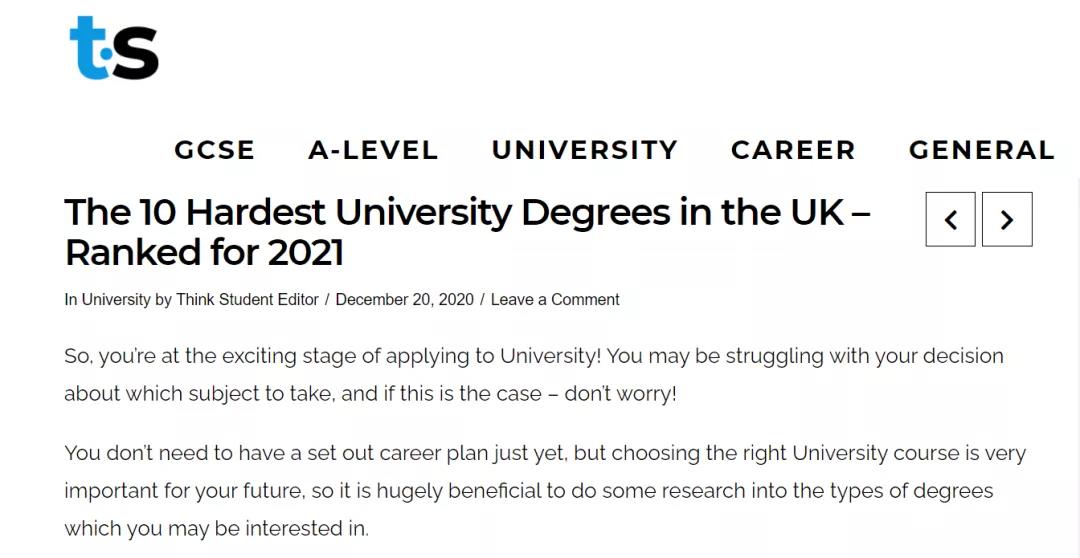Click the line starting 'You don't need to have'

click(545, 453)
